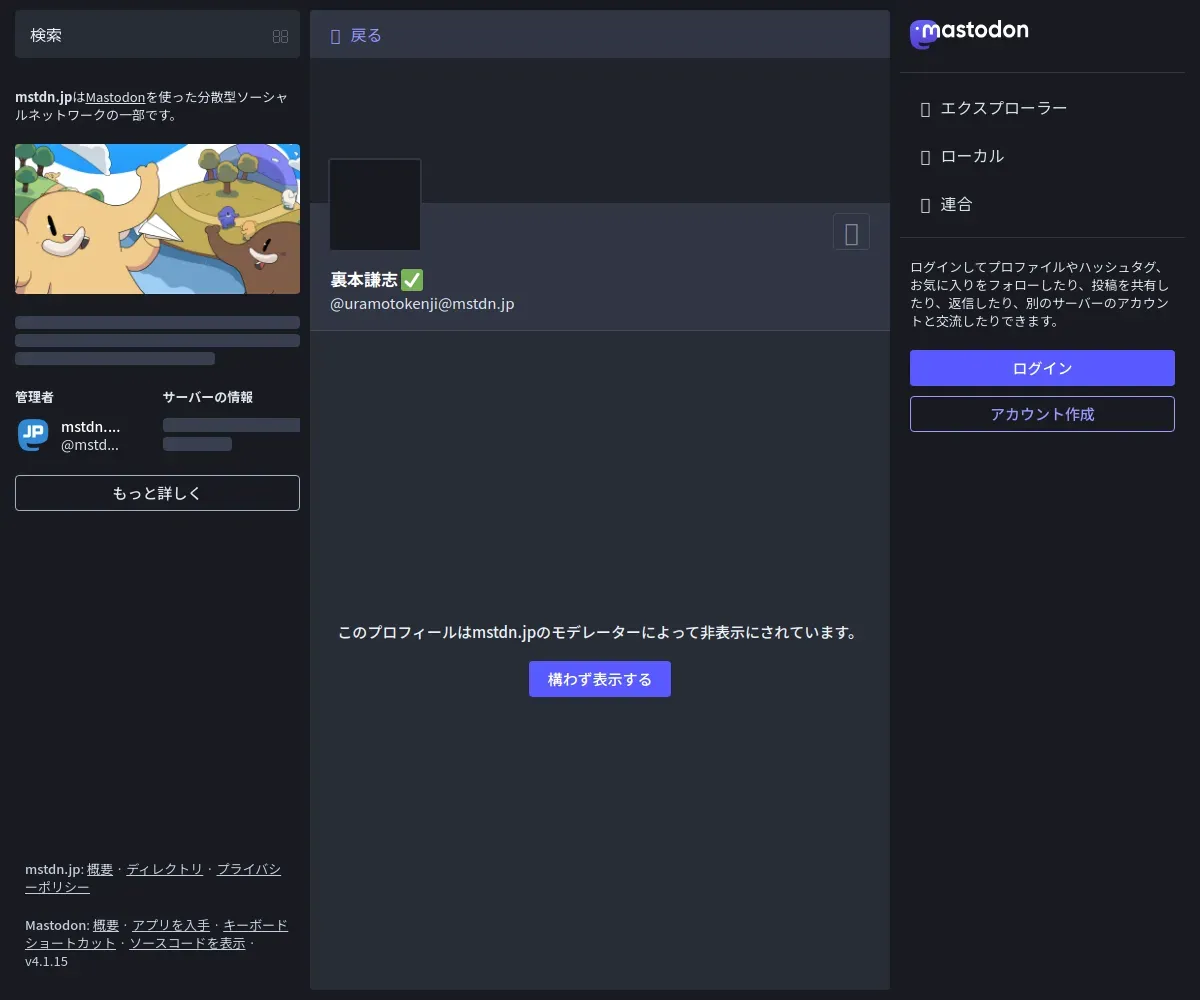Go back using the 戻る button
This screenshot has height=1000, width=1200.
tap(356, 35)
